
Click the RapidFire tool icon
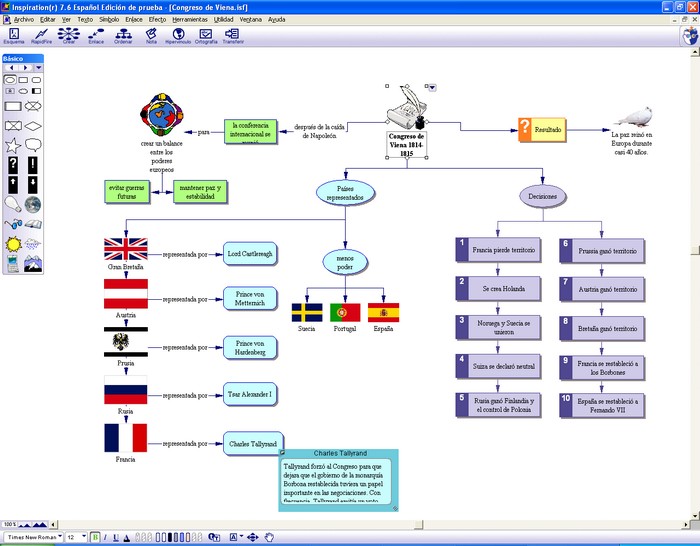[x=41, y=35]
